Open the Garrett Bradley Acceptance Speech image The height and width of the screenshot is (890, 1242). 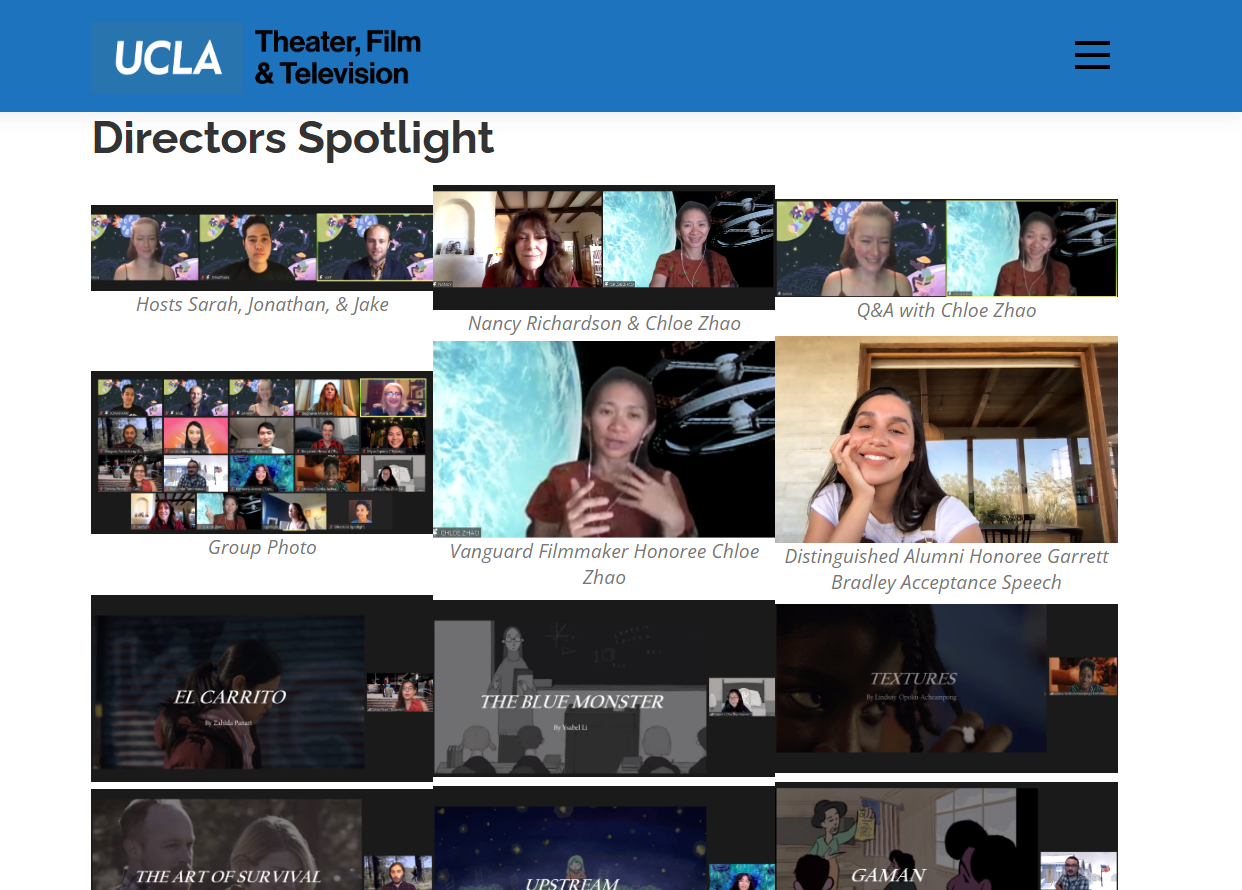[x=946, y=439]
